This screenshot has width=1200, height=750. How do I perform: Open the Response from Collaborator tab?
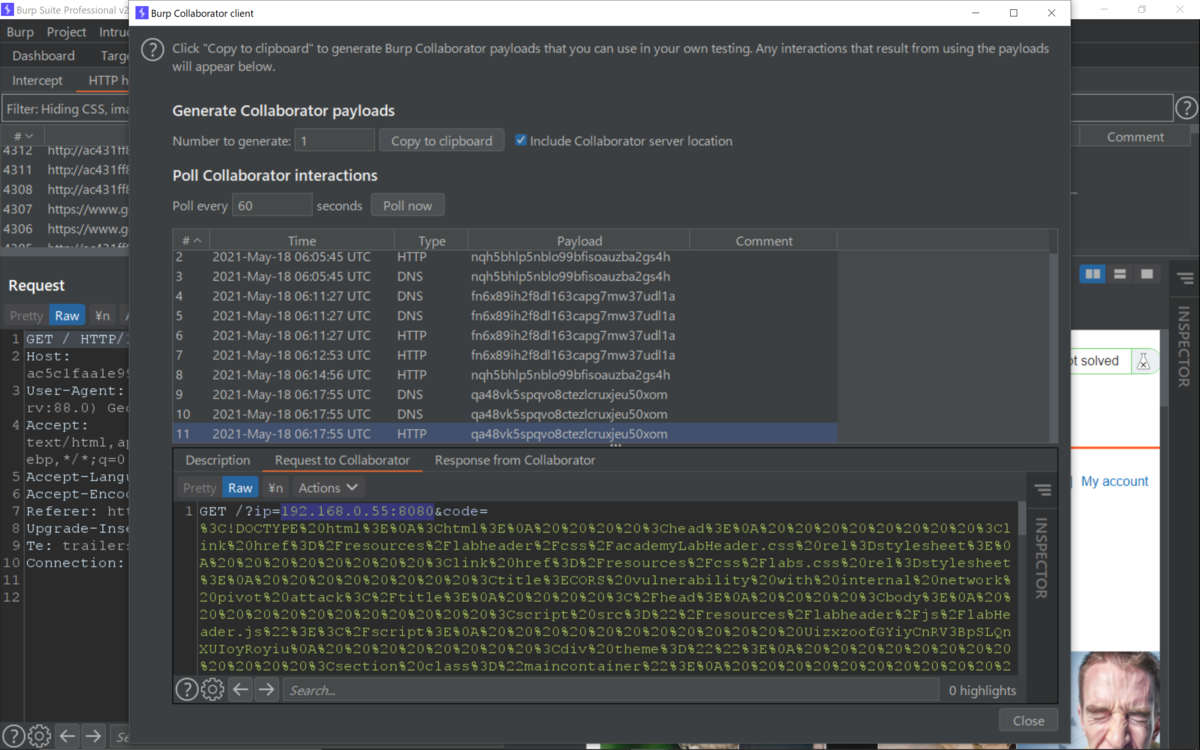(515, 460)
